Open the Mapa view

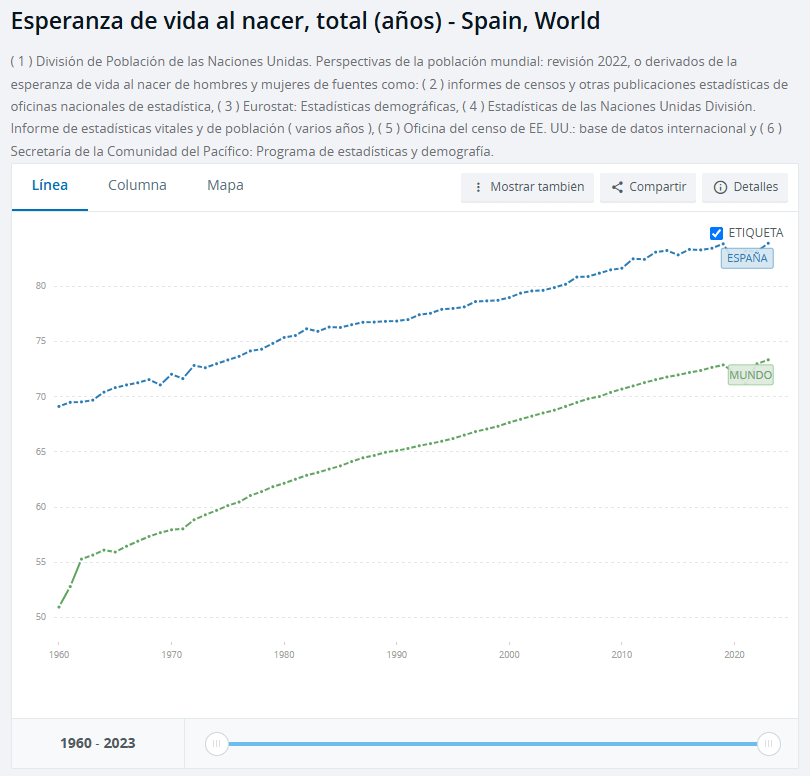[224, 185]
